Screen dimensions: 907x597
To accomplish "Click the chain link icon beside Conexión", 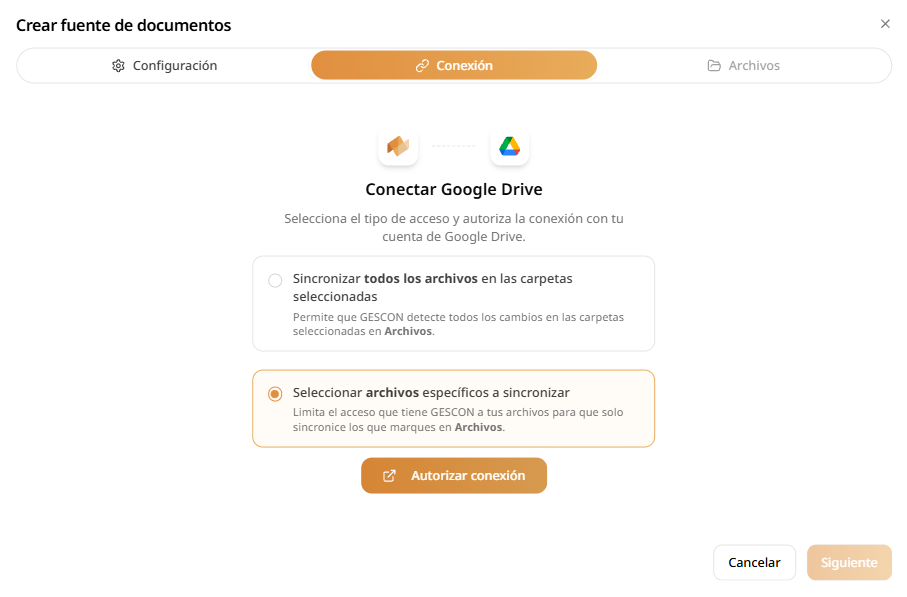I will [425, 65].
